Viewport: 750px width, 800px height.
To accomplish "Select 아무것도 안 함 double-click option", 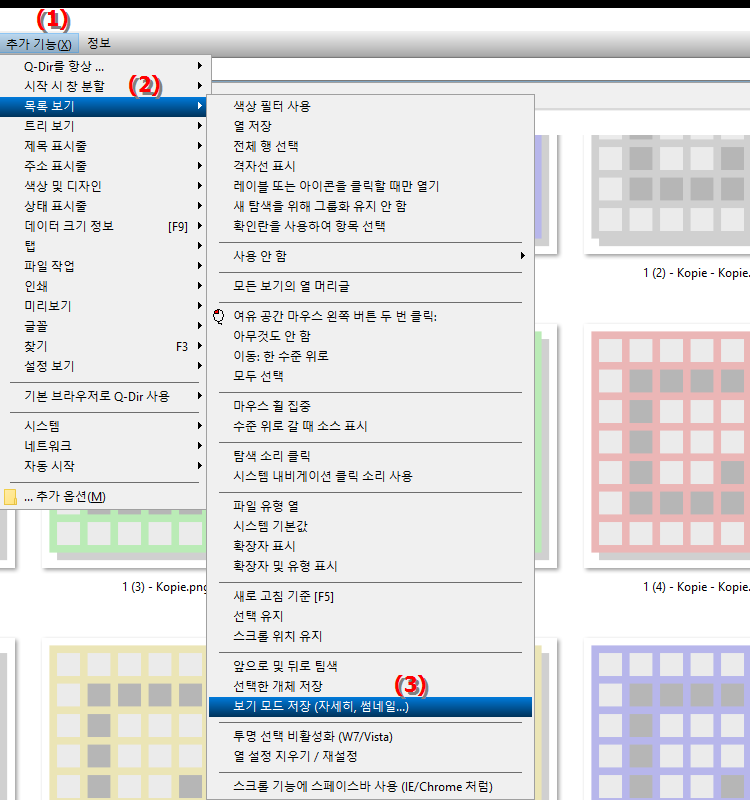I will click(x=370, y=336).
